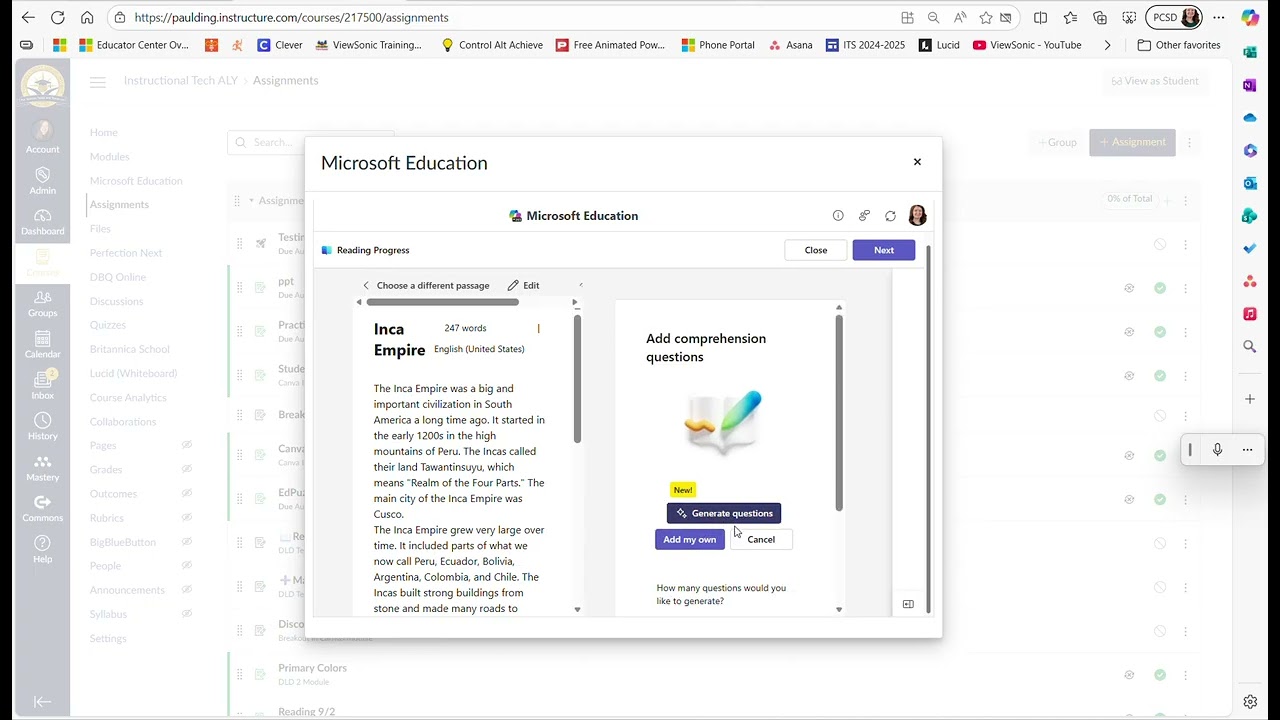The height and width of the screenshot is (720, 1280).
Task: Toggle publish status of EdPuz… assignment
Action: click(1160, 499)
